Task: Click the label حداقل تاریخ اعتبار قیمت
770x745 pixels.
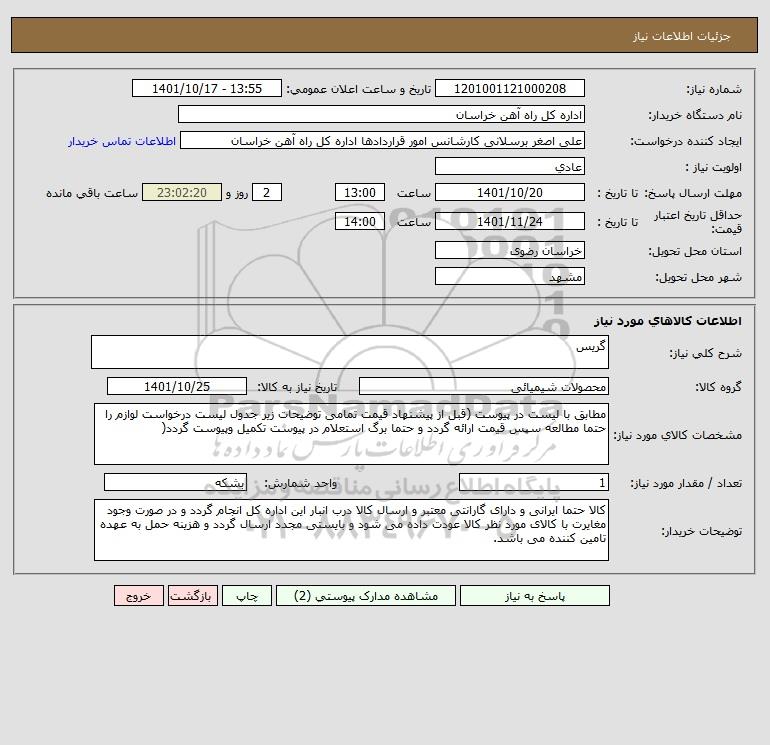Action: pyautogui.click(x=697, y=222)
